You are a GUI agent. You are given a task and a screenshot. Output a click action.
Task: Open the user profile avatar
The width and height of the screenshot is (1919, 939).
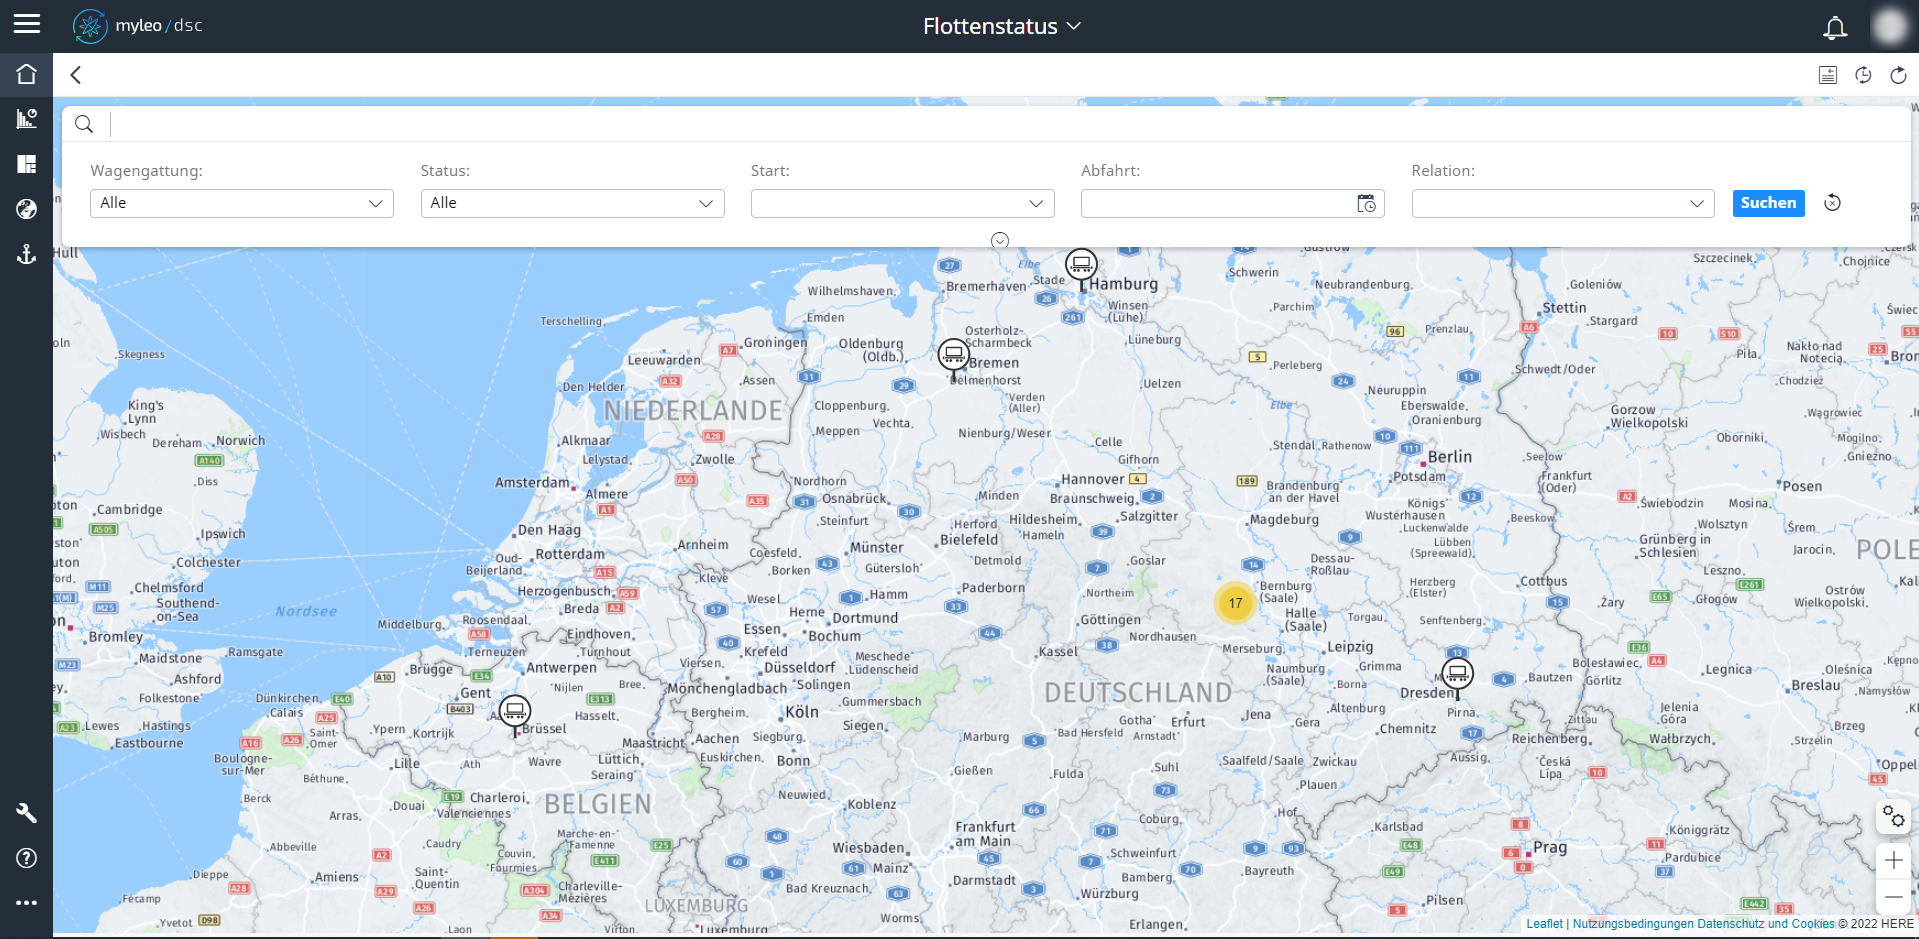1889,26
